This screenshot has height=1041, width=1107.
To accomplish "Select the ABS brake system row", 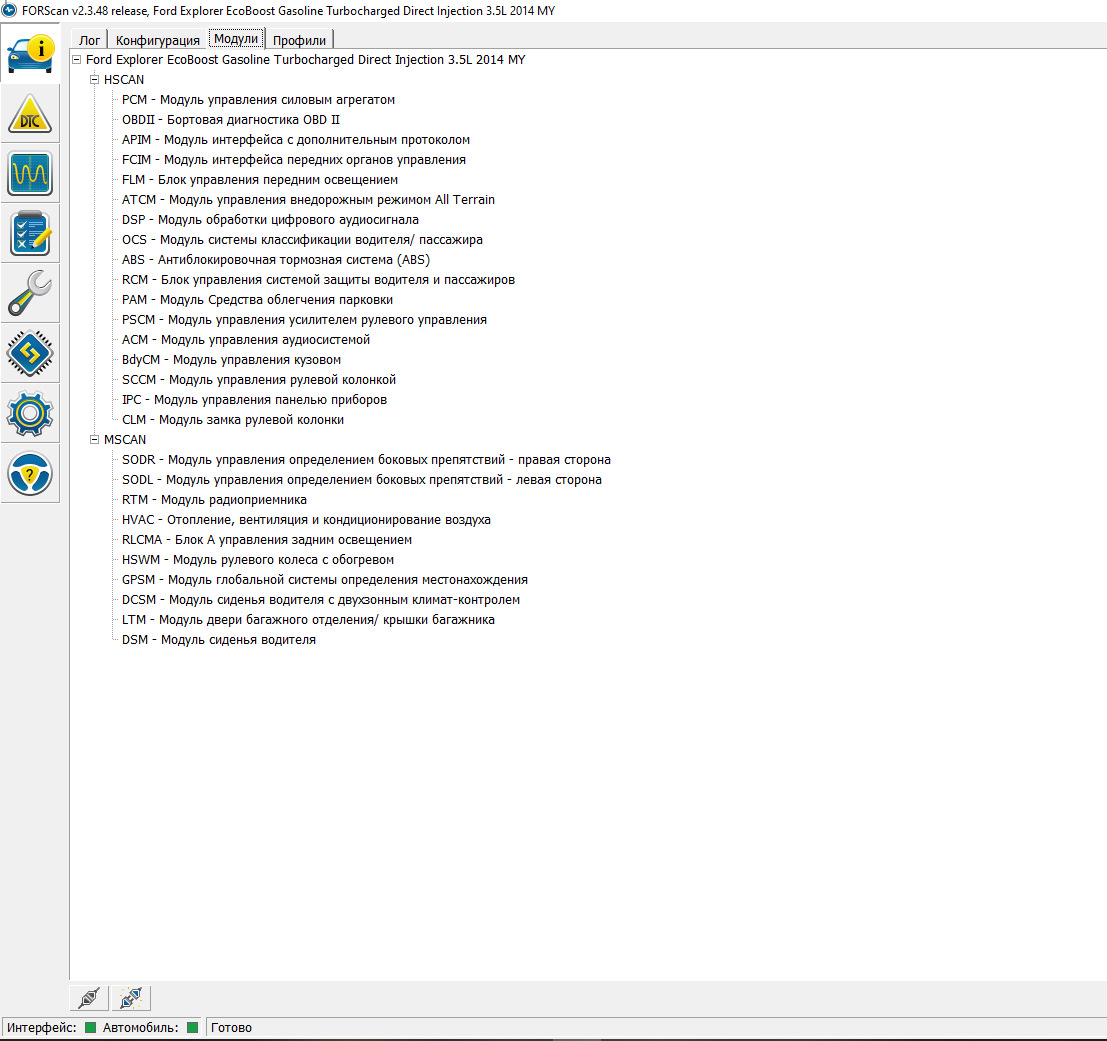I will 276,260.
